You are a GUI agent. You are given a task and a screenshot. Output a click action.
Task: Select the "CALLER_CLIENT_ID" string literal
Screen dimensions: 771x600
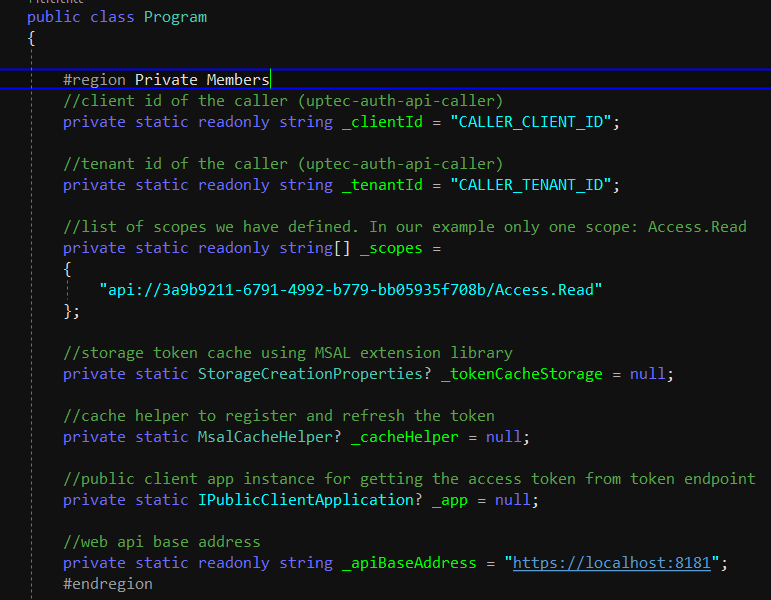point(535,122)
